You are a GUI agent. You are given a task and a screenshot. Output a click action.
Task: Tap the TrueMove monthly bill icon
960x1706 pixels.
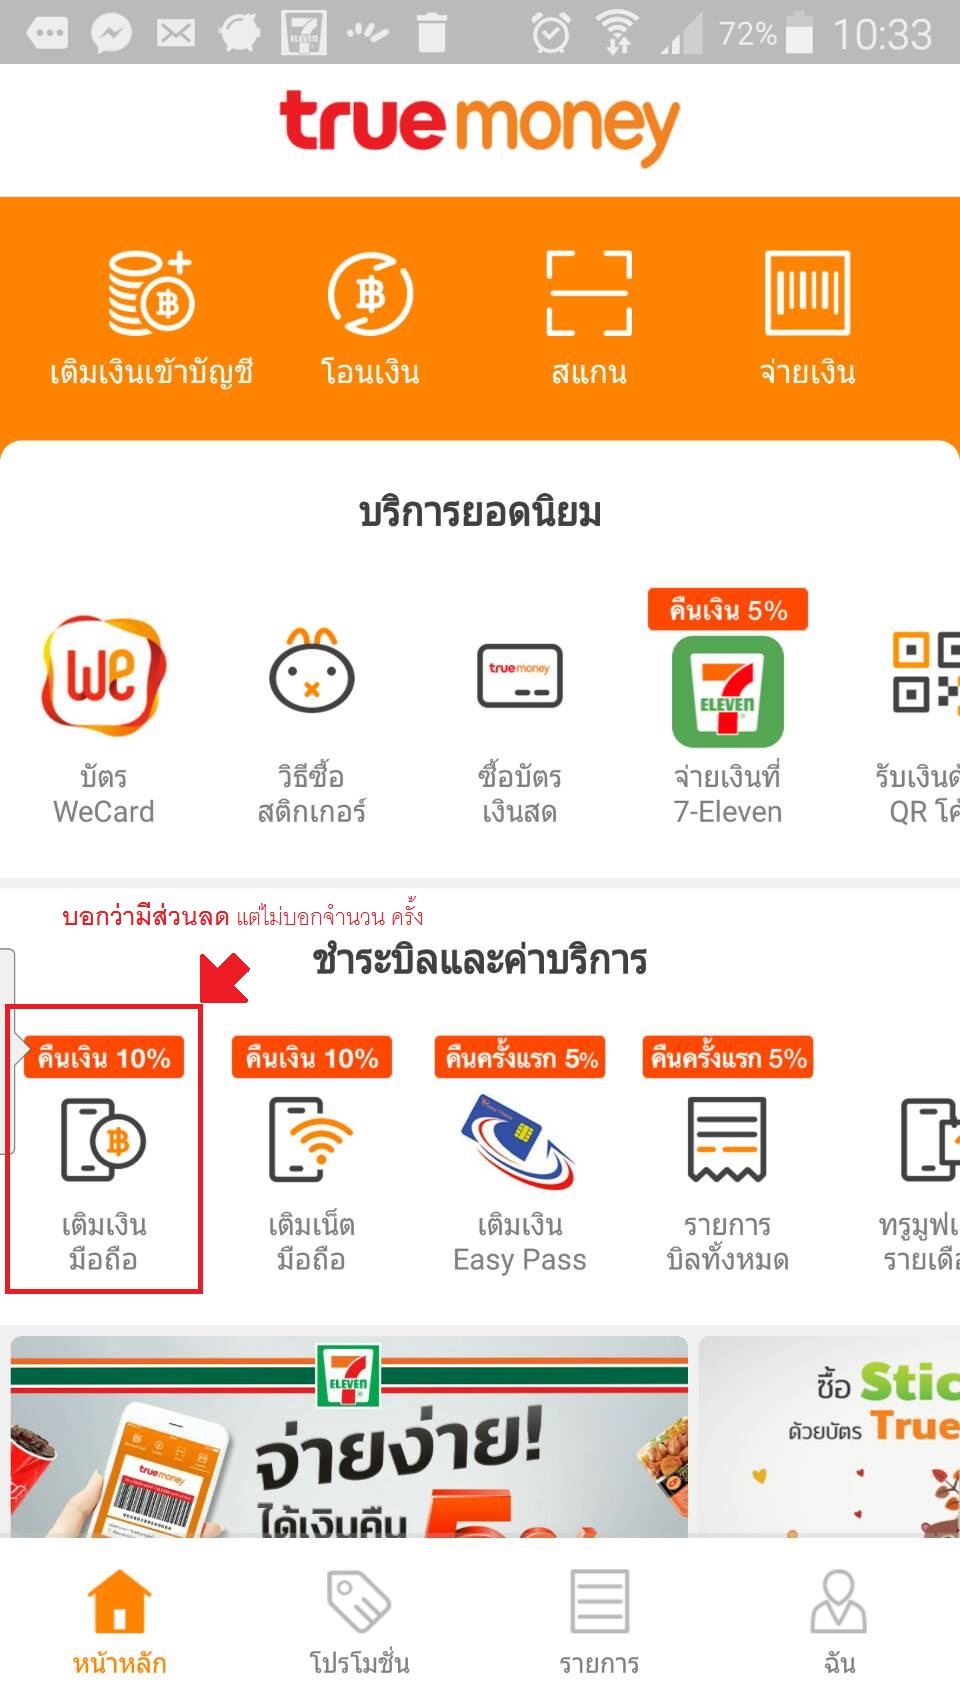pos(930,1139)
